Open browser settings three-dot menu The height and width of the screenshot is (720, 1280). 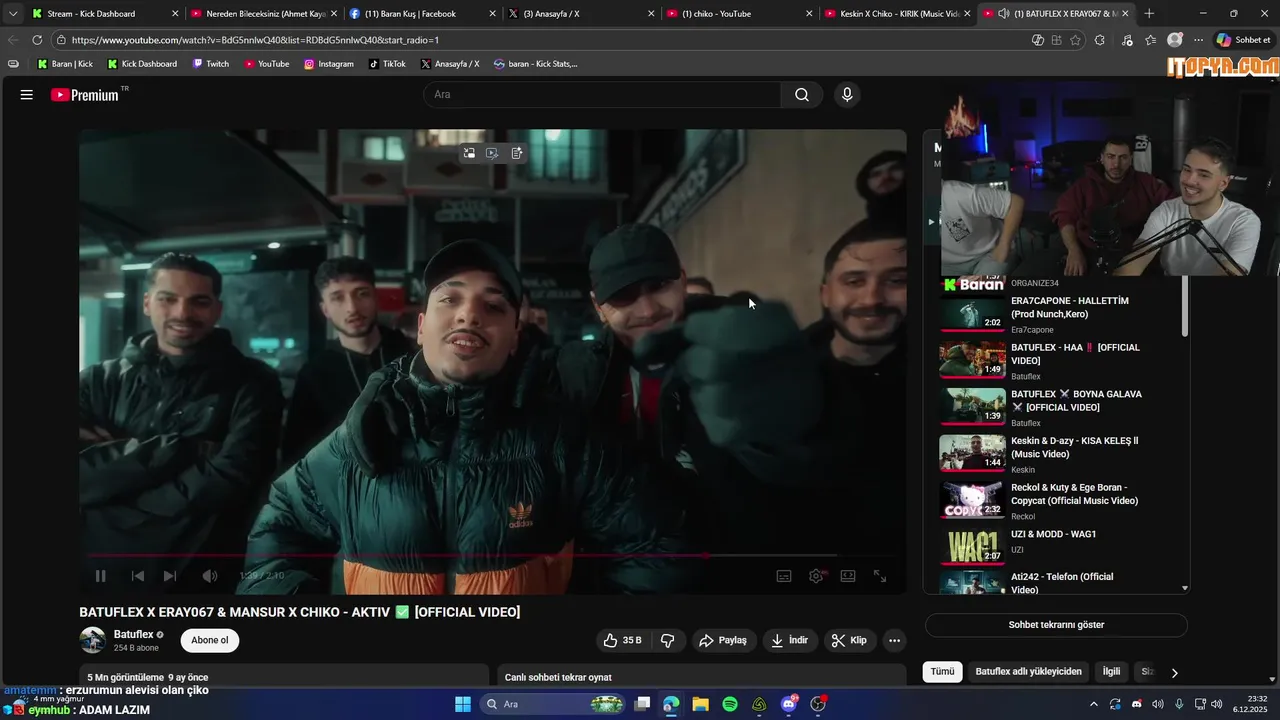pyautogui.click(x=1198, y=40)
